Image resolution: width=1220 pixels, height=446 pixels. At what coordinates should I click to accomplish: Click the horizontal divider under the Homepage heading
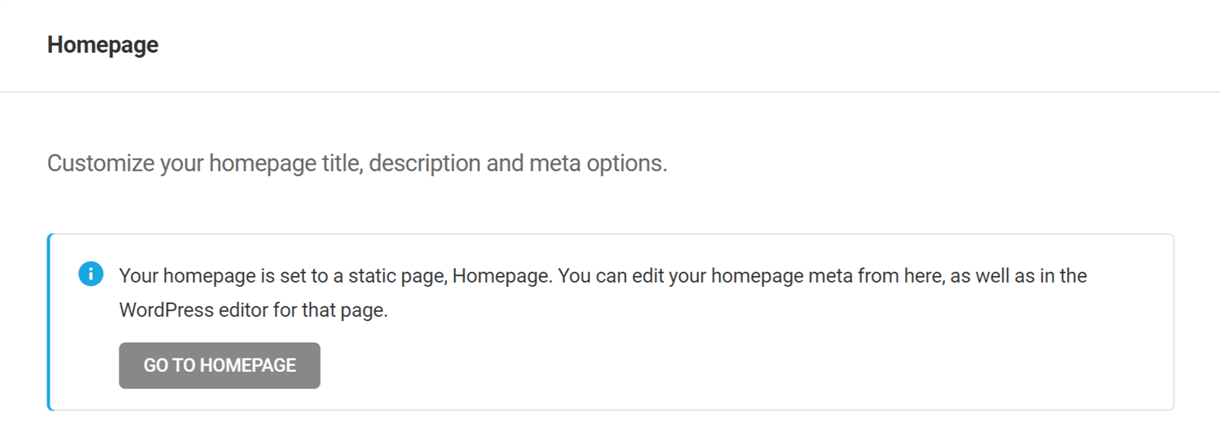[610, 92]
